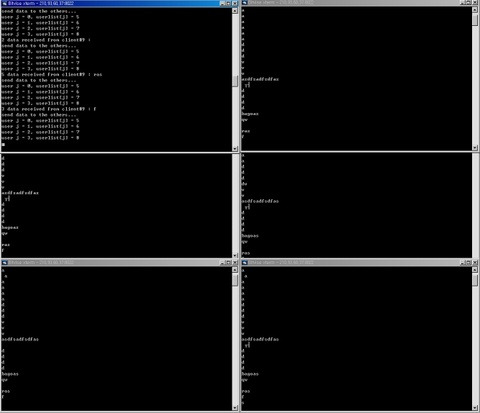Click the scrollbar thumb of the bottom-right terminal

click(475, 280)
